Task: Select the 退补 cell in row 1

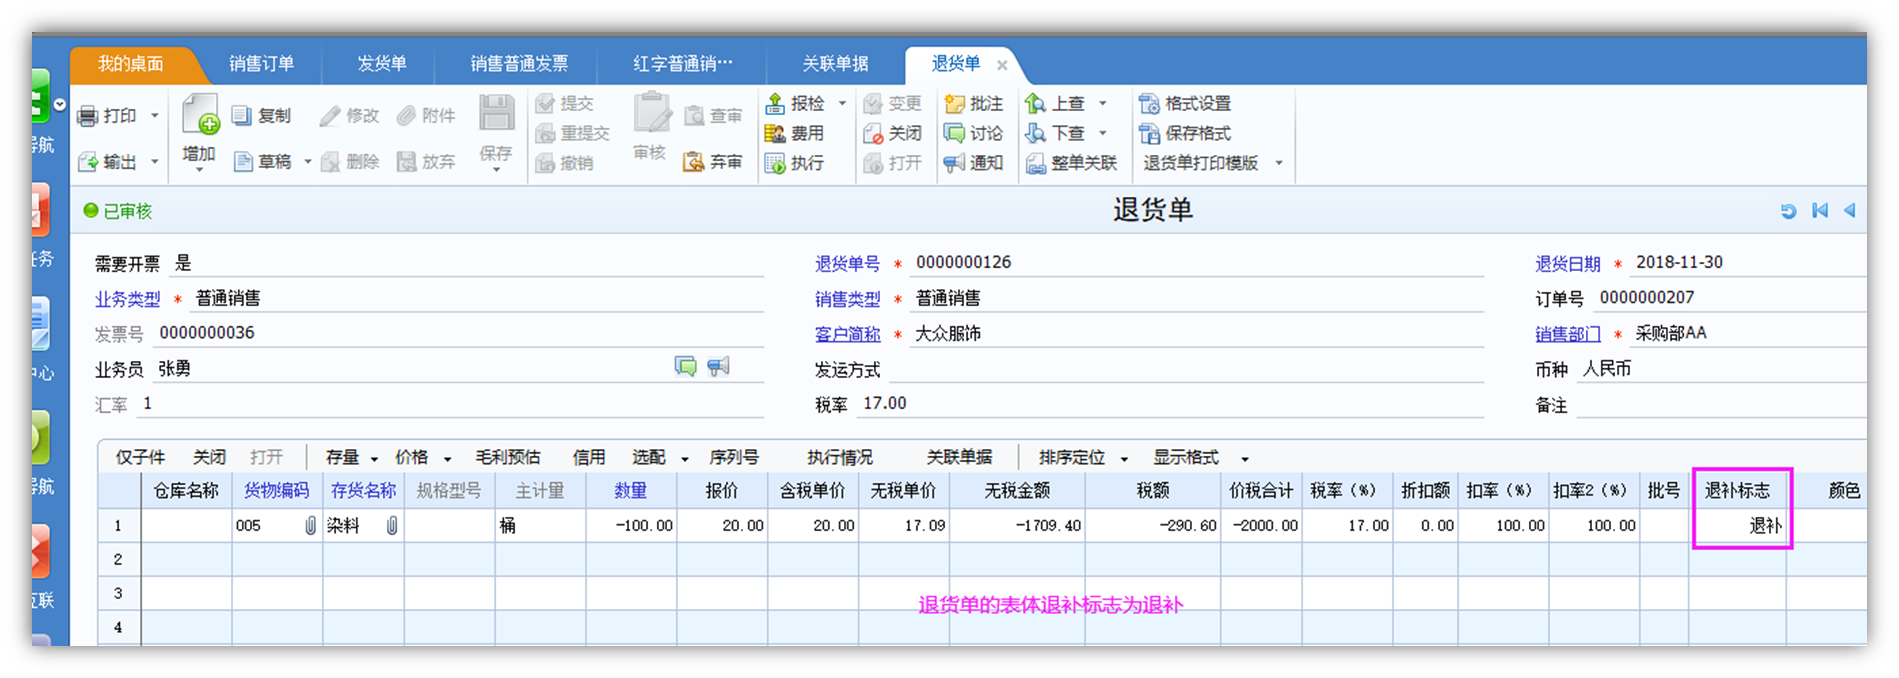Action: (x=1738, y=526)
